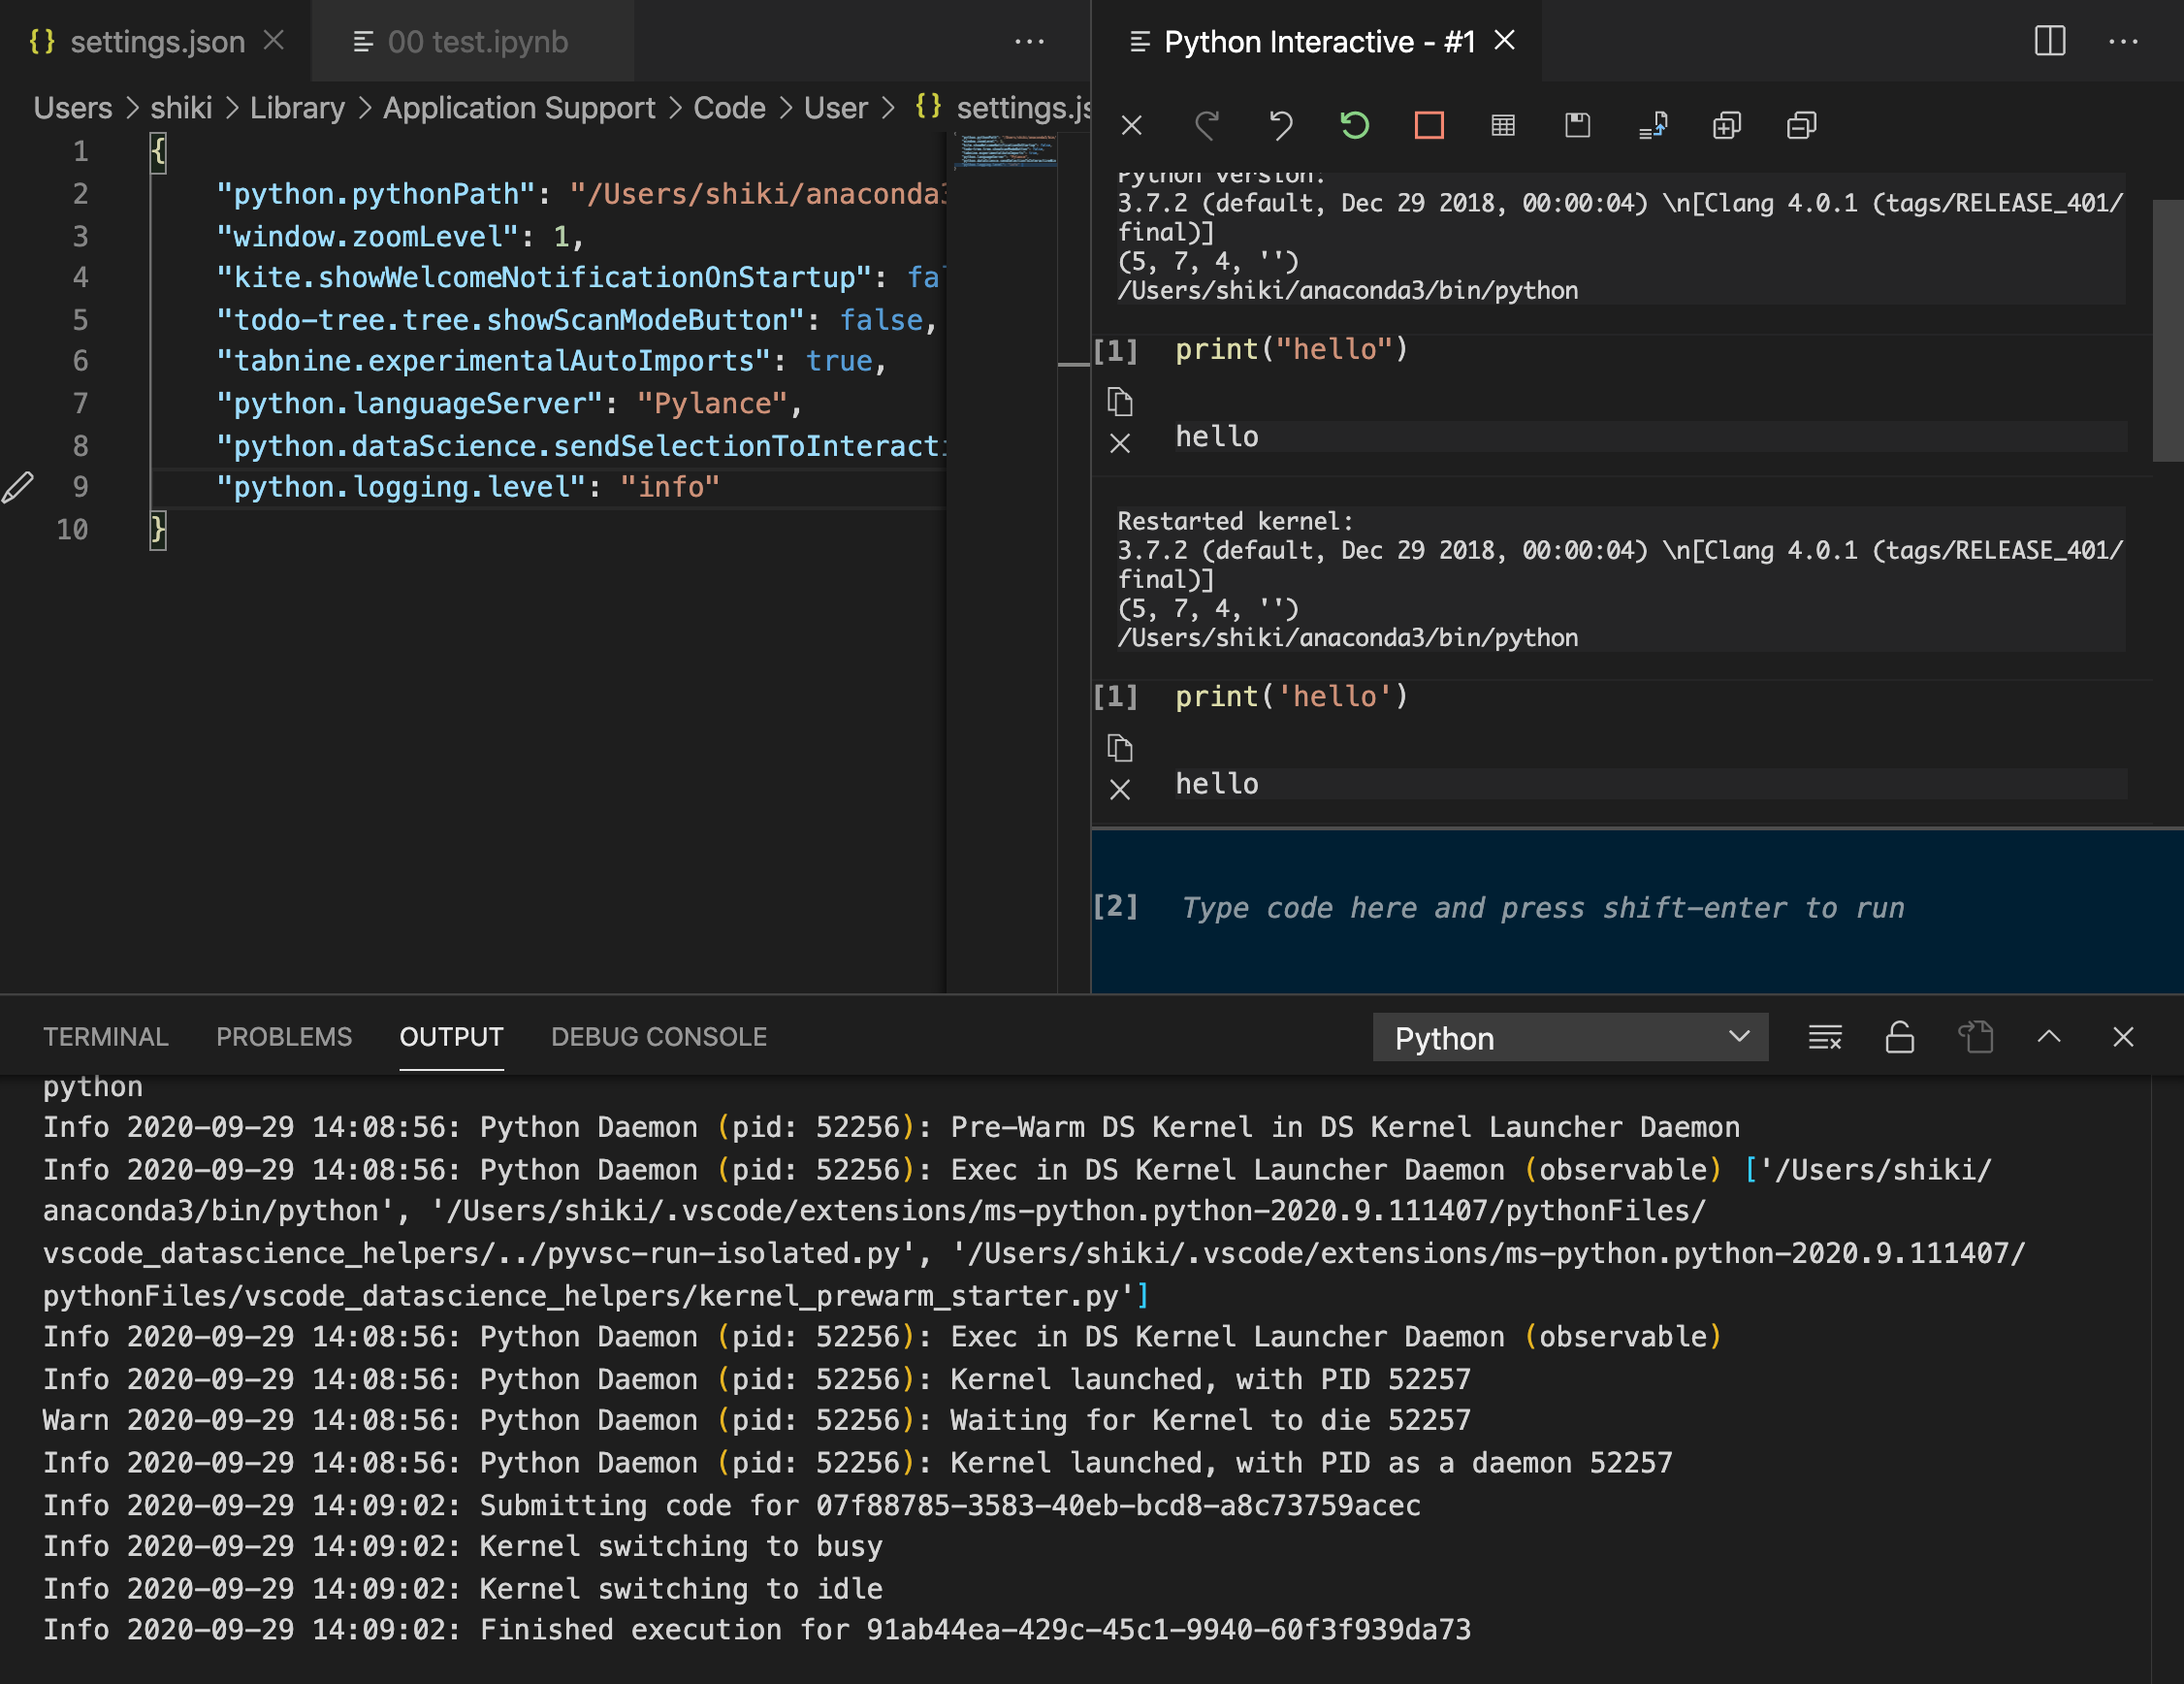Expand breadcrumb item Application Support

519,107
